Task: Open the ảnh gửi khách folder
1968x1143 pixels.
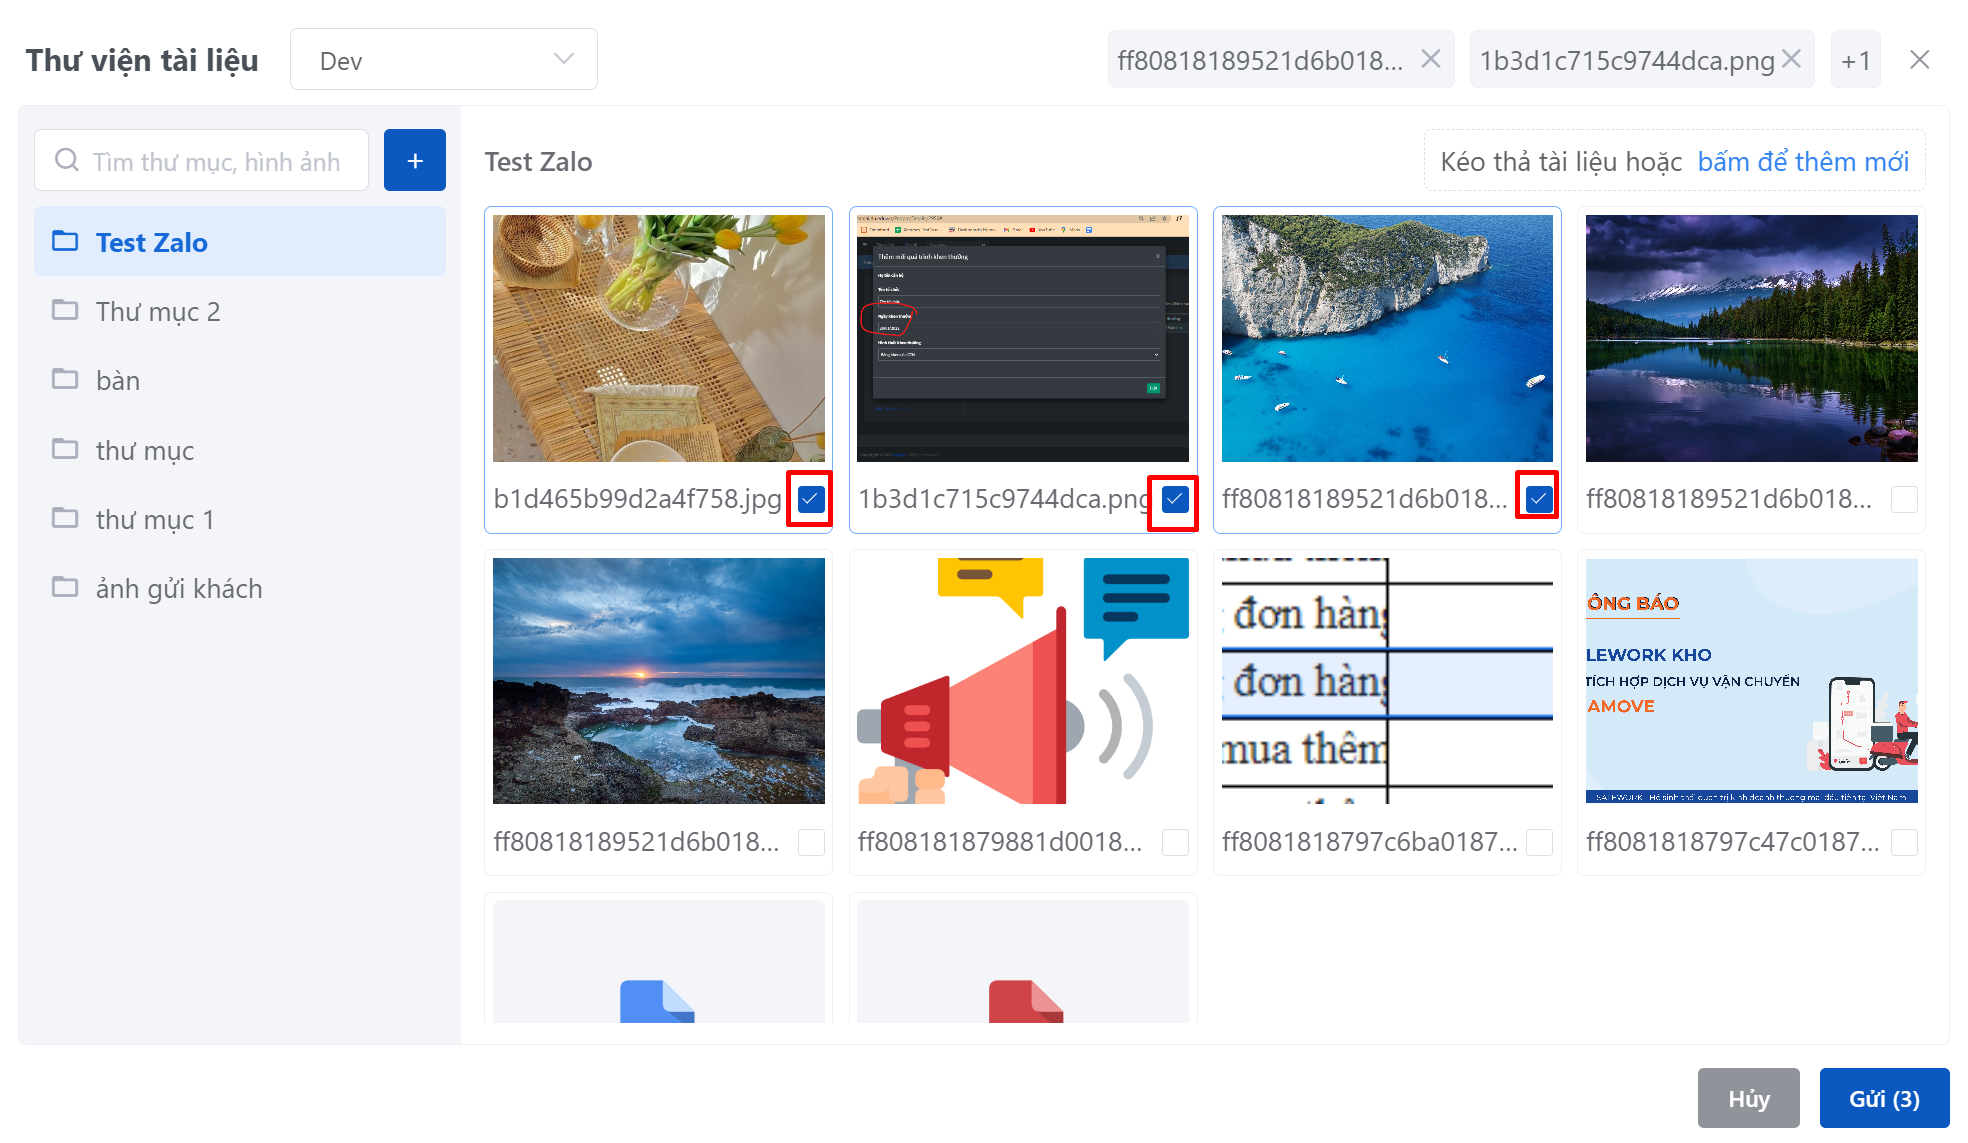Action: point(178,588)
